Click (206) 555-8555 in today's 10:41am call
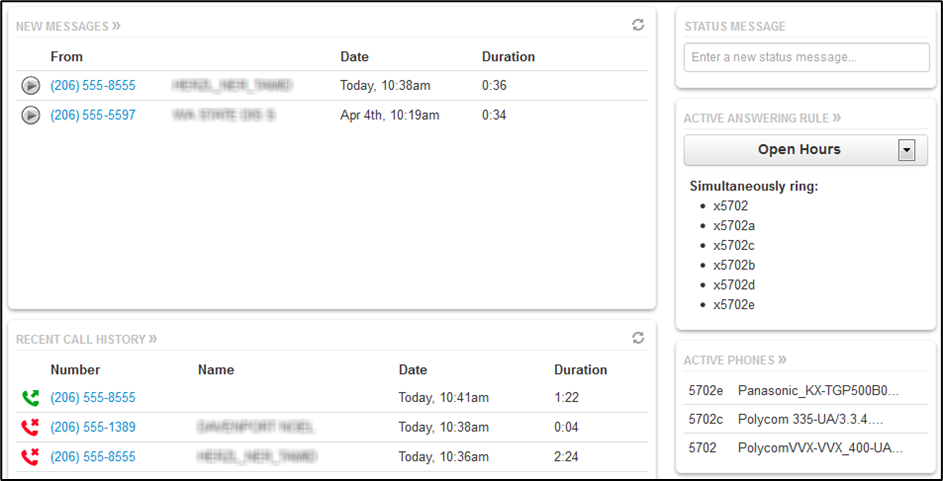Viewport: 943px width, 481px height. (93, 398)
